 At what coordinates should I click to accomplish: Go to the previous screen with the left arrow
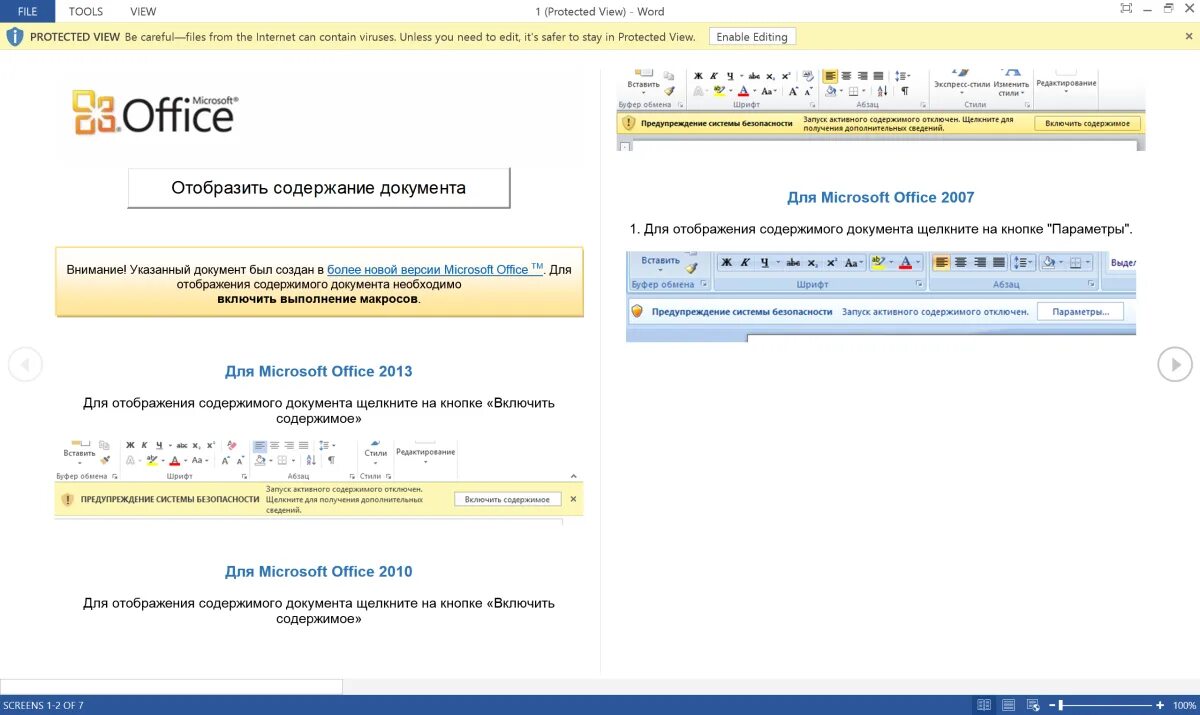(x=25, y=364)
